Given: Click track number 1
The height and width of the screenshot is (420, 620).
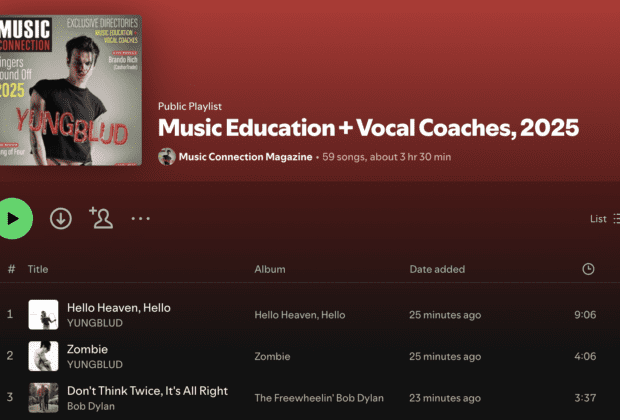Looking at the screenshot, I should (10, 314).
